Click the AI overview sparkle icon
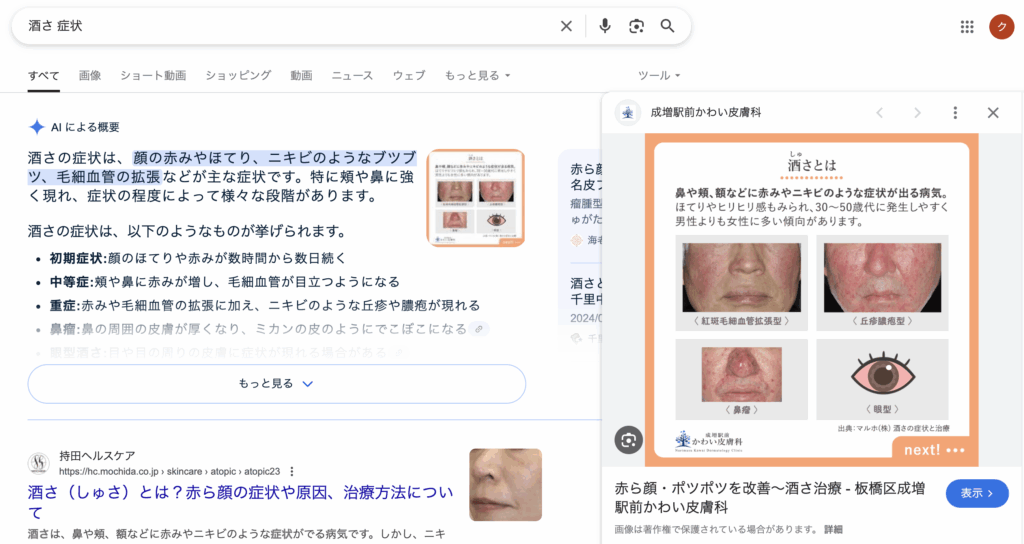 pos(37,127)
